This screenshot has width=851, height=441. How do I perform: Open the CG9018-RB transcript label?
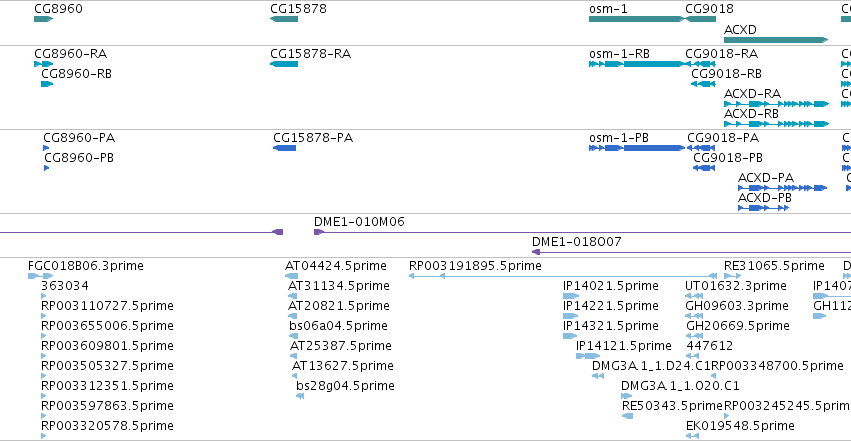[726, 74]
